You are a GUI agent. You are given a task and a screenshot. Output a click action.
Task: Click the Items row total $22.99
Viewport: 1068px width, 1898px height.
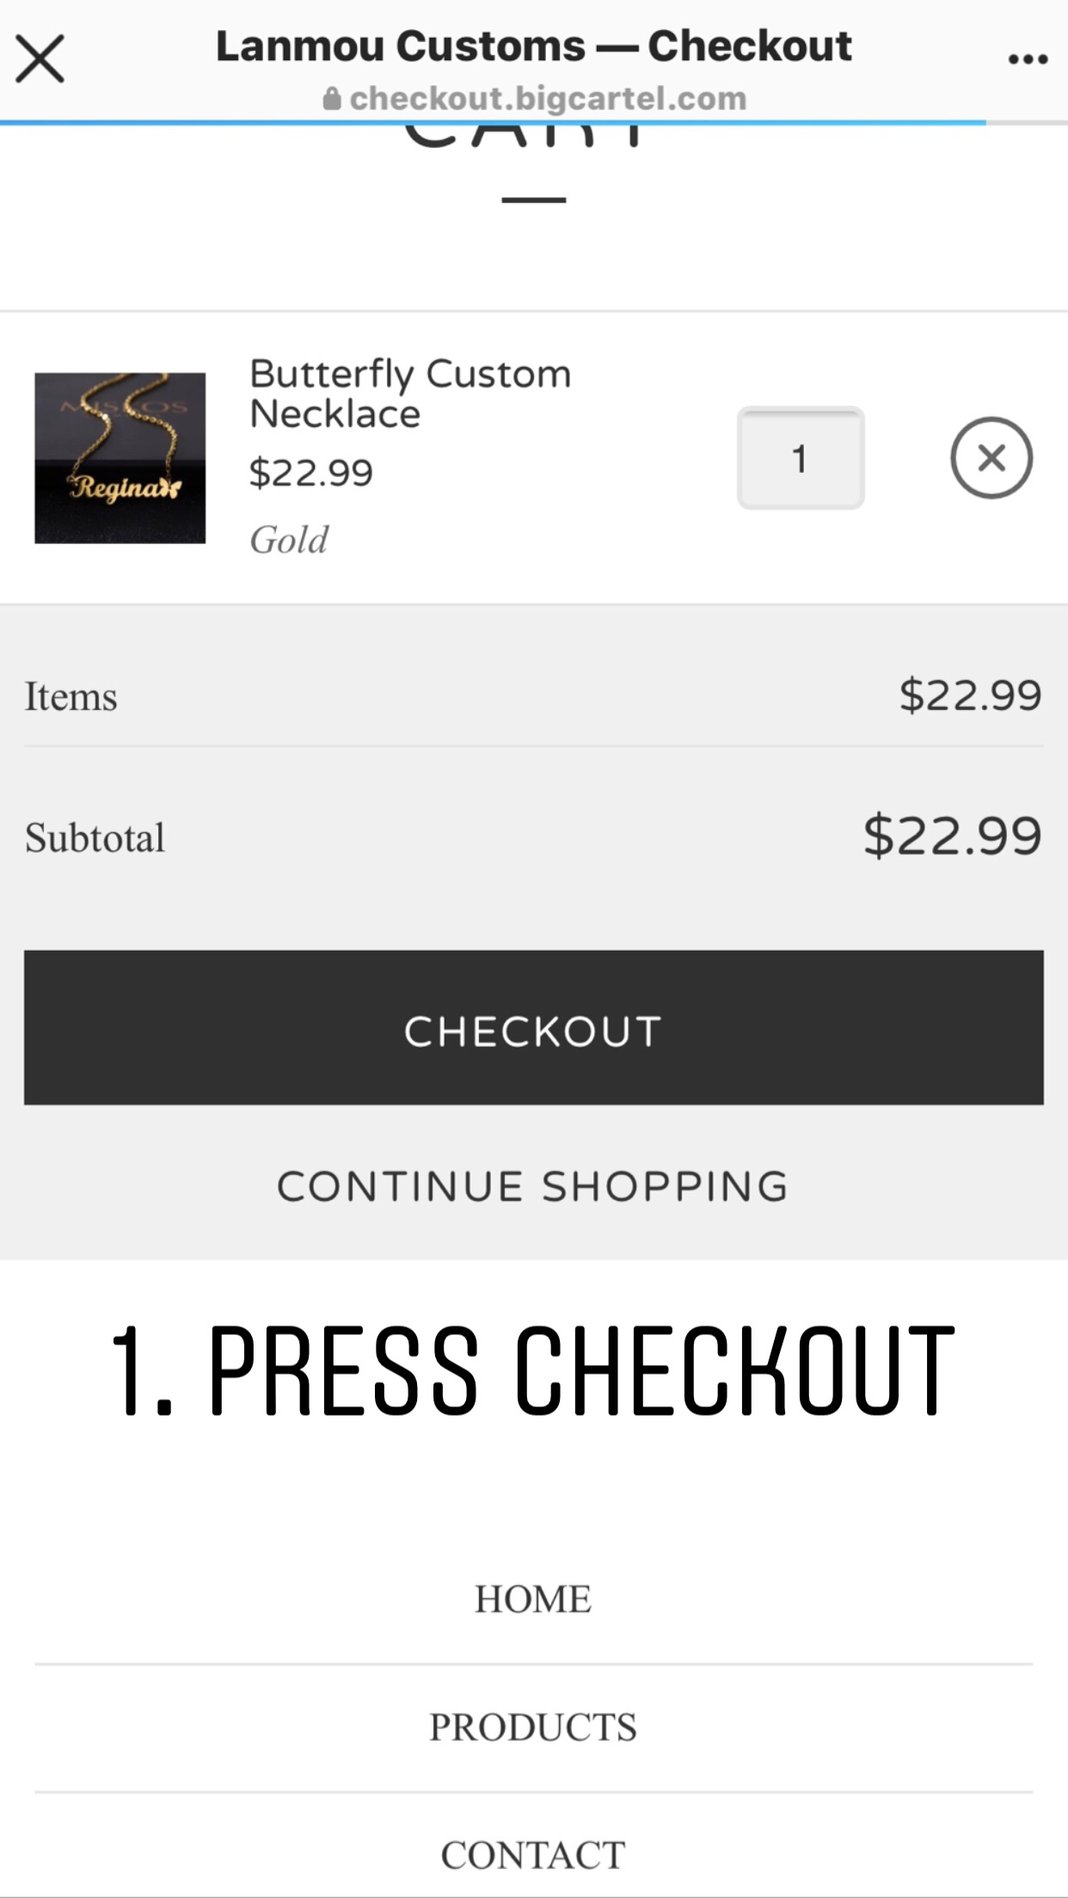click(970, 695)
